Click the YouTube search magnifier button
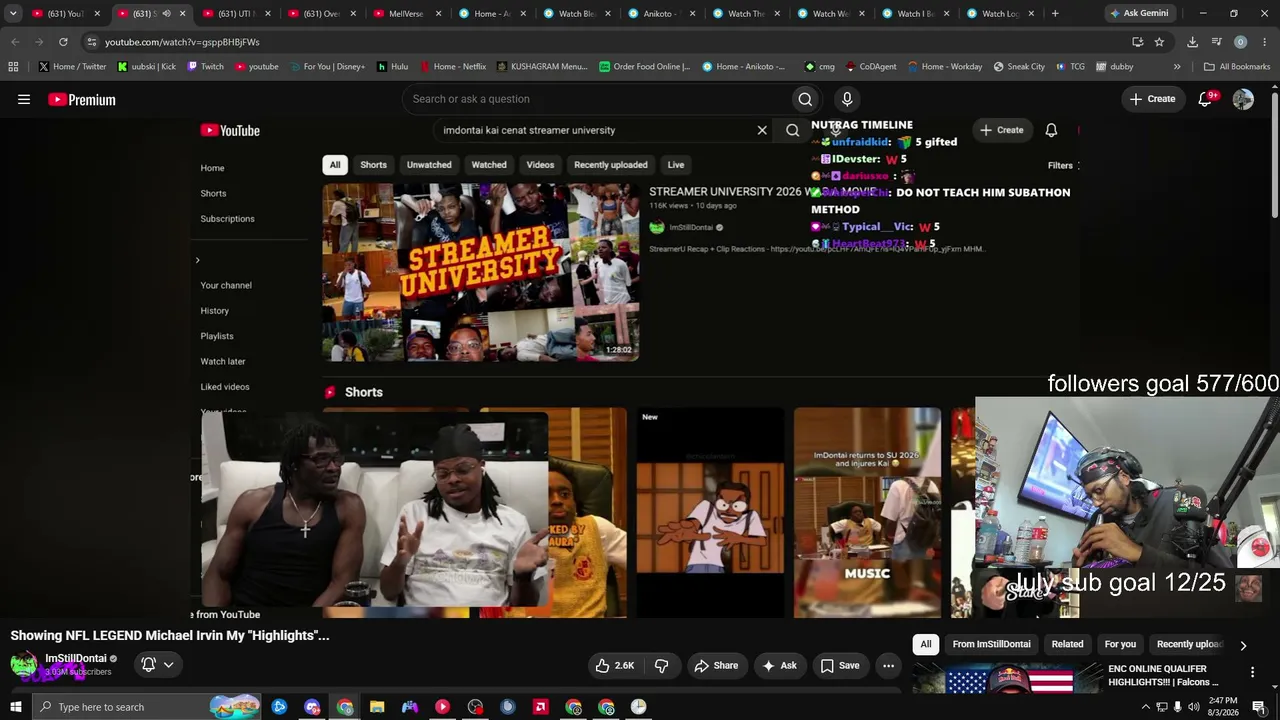The width and height of the screenshot is (1280, 720). coord(805,99)
